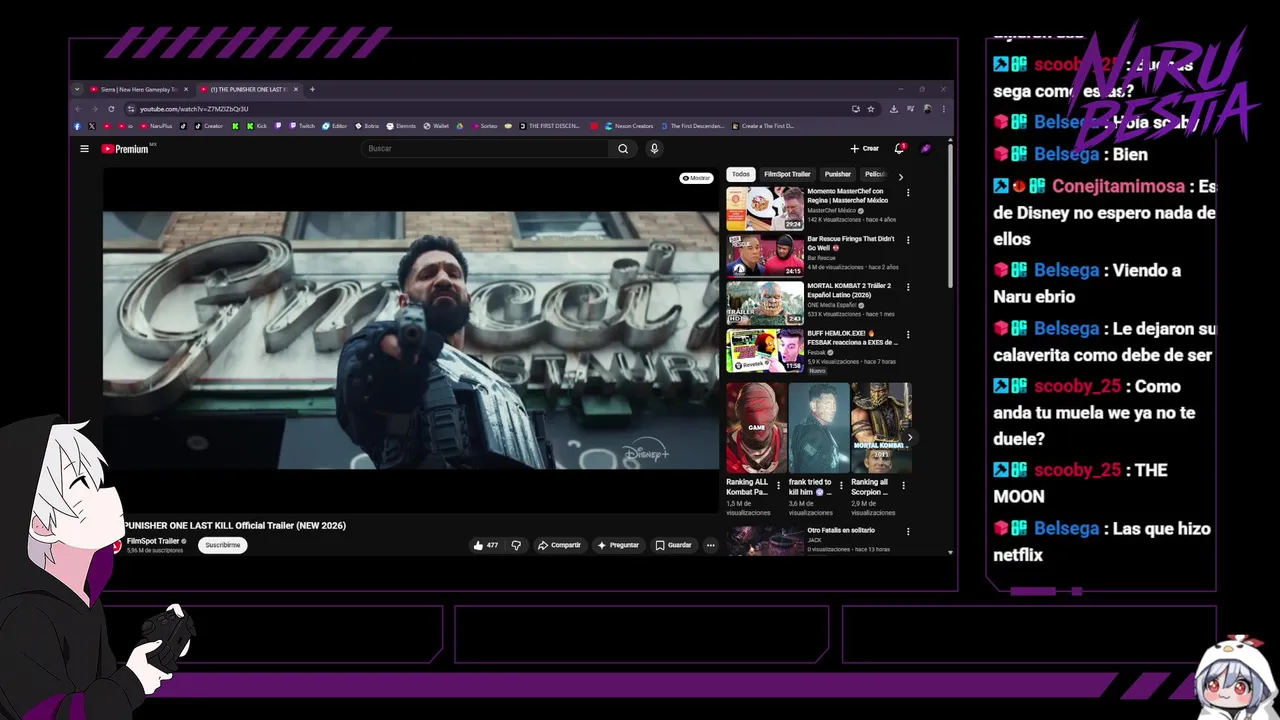Open the tab search dropdown arrow
Image resolution: width=1280 pixels, height=720 pixels.
coord(77,89)
